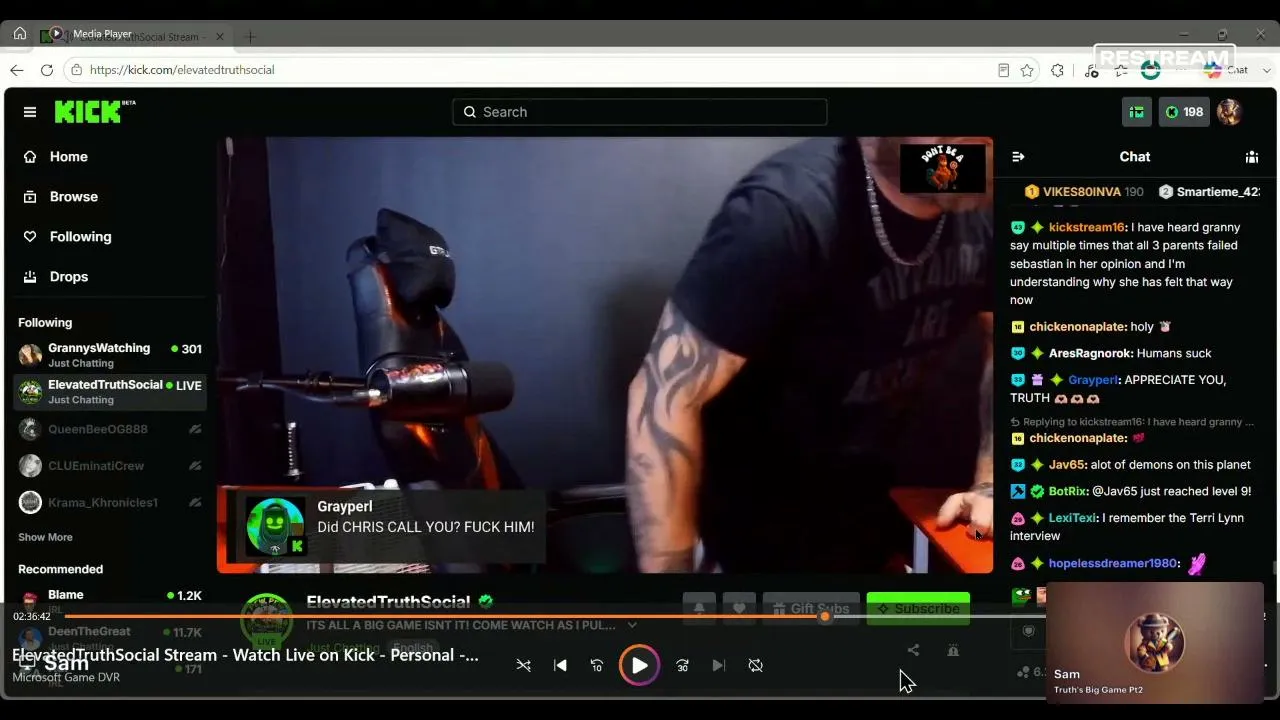Toggle repeat mode in Media Player
The width and height of the screenshot is (1280, 720).
[x=756, y=665]
